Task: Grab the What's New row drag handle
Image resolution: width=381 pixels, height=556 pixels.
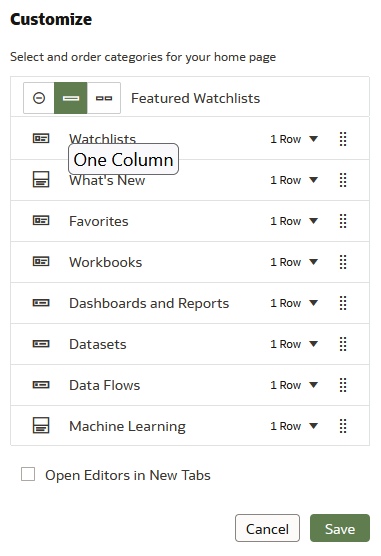Action: pos(343,180)
